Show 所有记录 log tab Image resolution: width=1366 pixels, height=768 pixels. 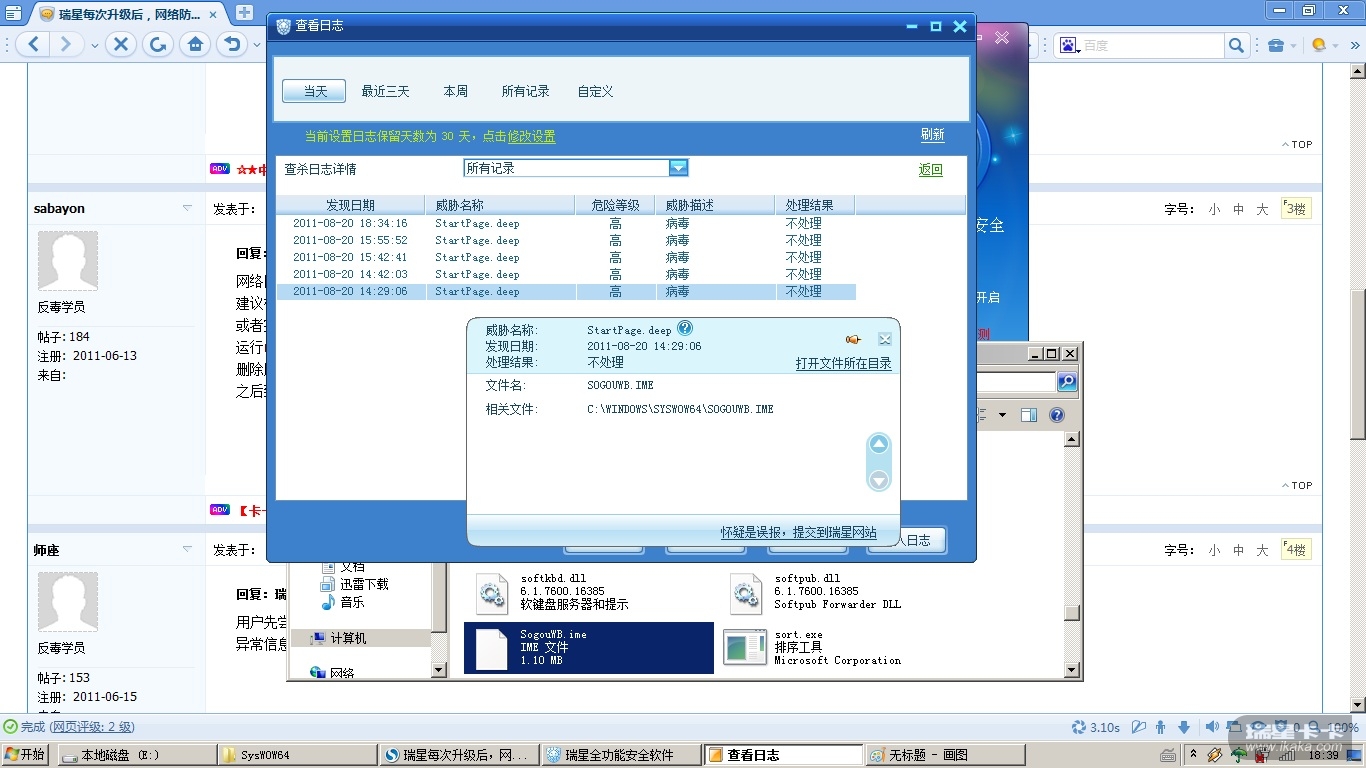tap(525, 91)
